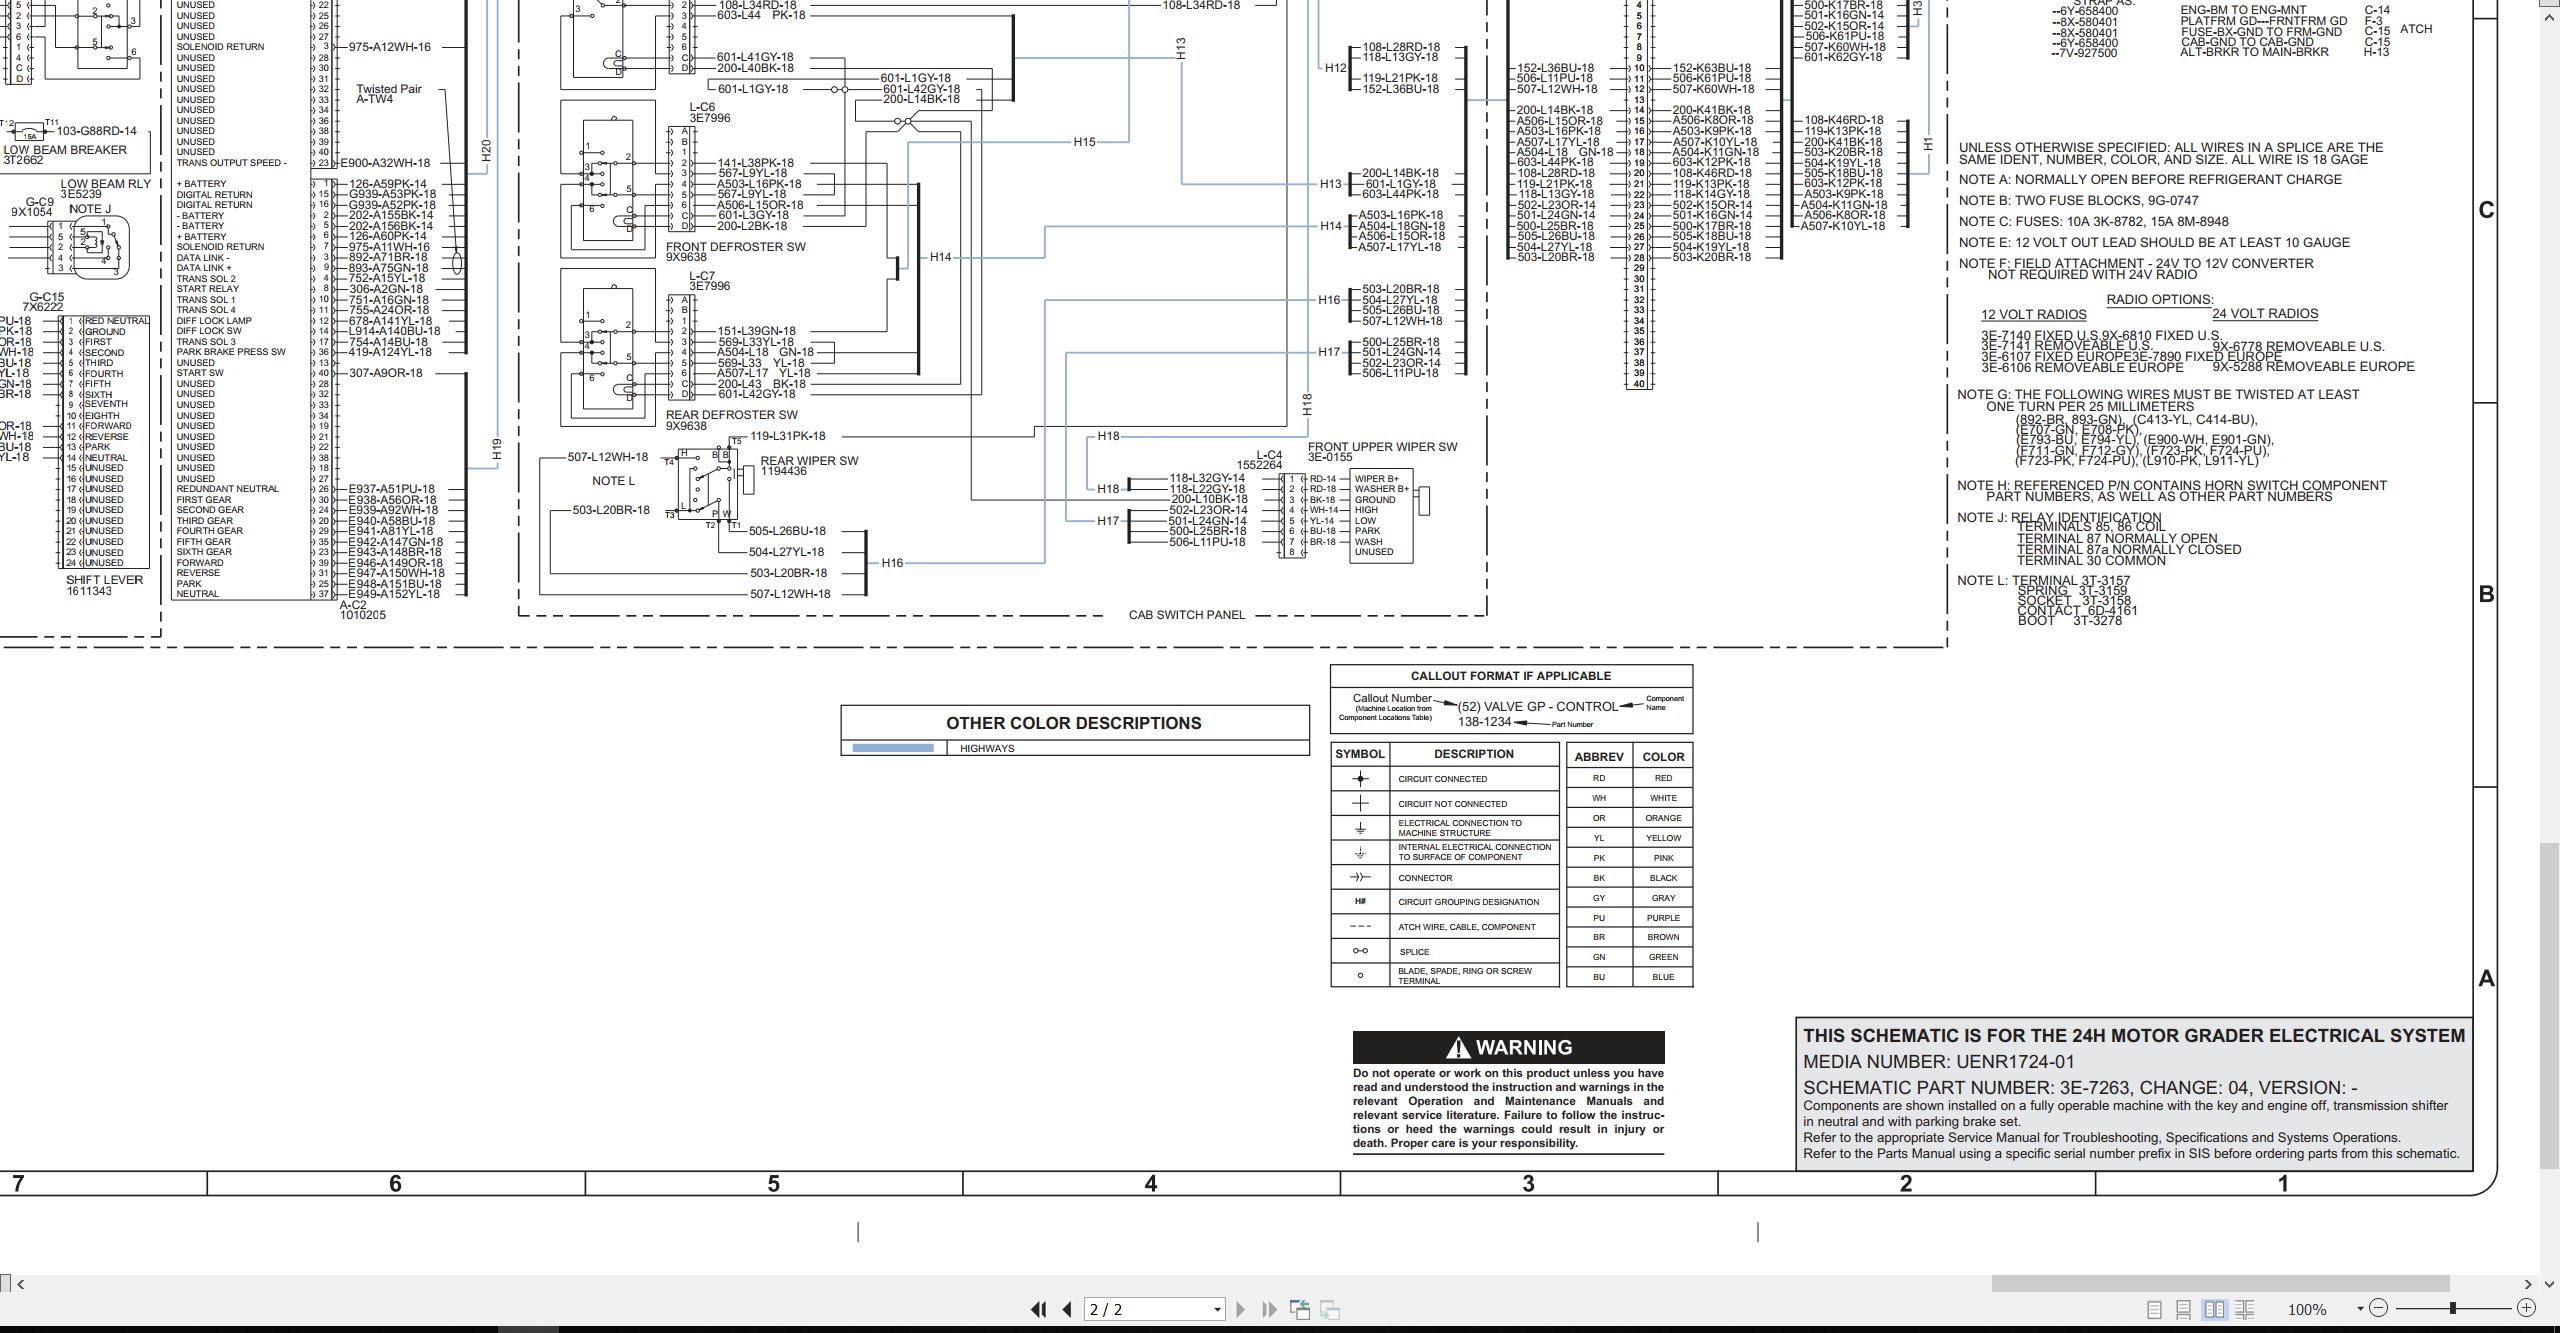Click the 100% zoom value
2560x1333 pixels.
[x=2307, y=1309]
